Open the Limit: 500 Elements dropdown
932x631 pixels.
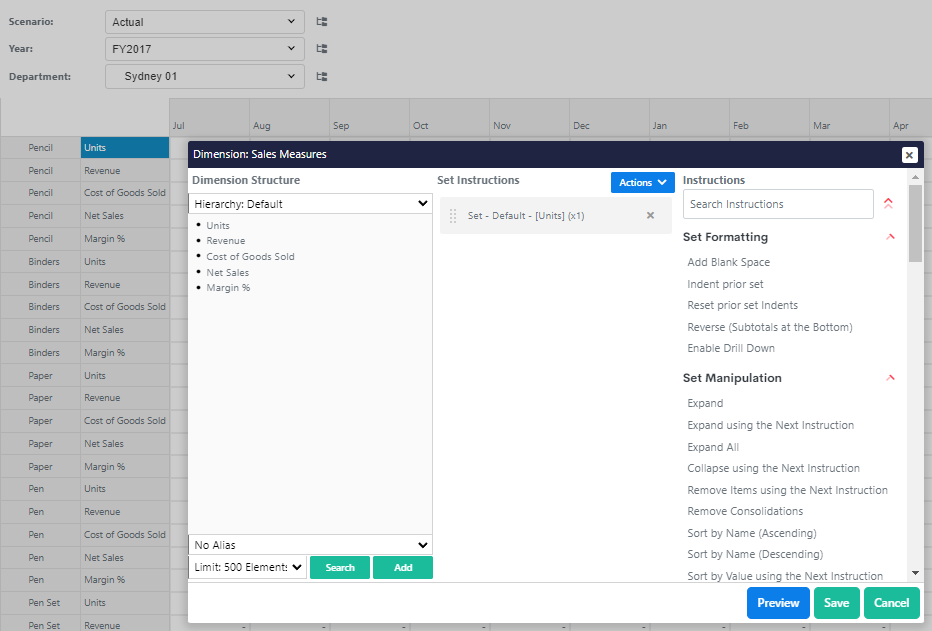[247, 567]
